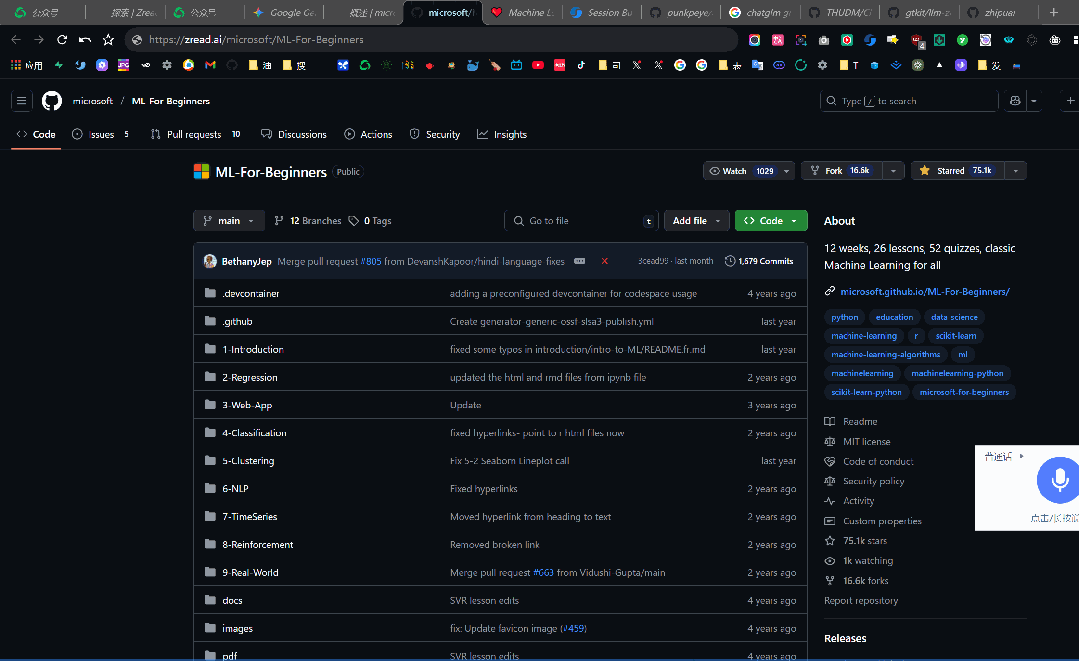Click the failed status X on the latest commit
Viewport: 1079px width, 661px height.
coord(604,261)
